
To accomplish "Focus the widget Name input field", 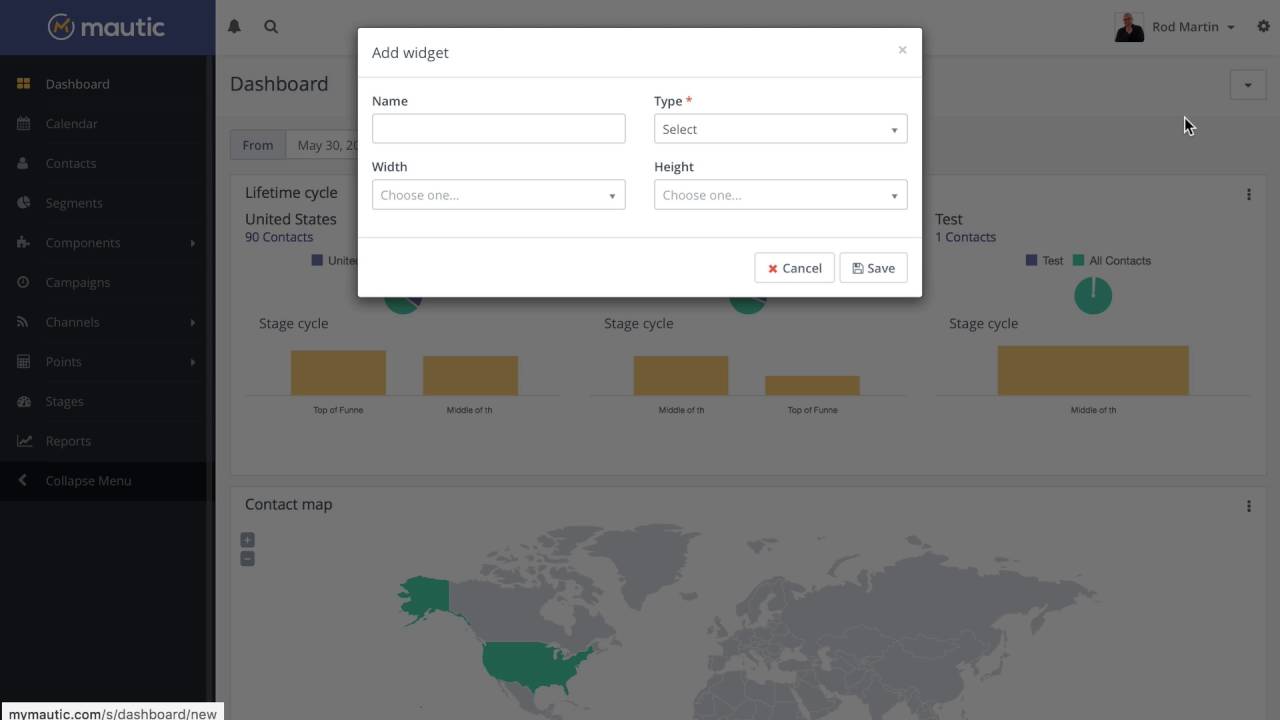I will pos(498,128).
